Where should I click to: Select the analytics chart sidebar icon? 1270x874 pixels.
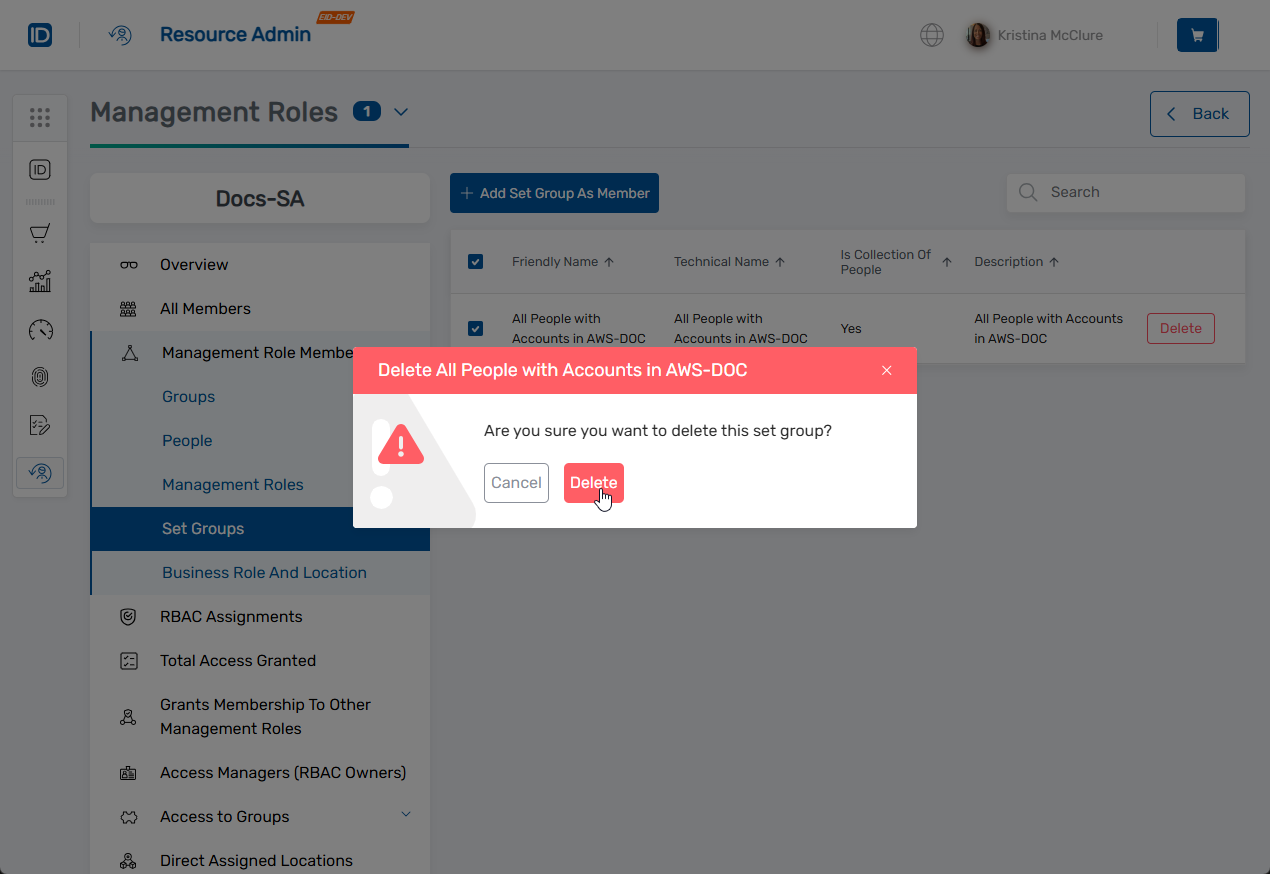click(40, 281)
